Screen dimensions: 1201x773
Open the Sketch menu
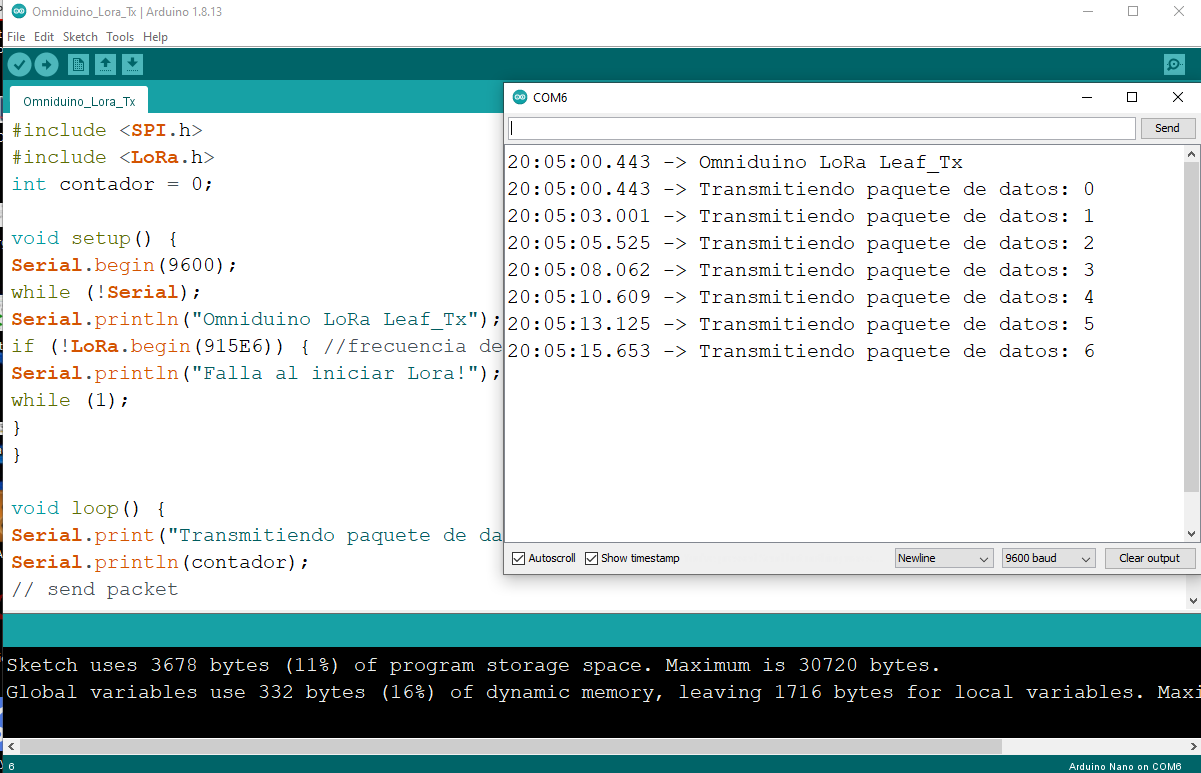click(x=80, y=37)
